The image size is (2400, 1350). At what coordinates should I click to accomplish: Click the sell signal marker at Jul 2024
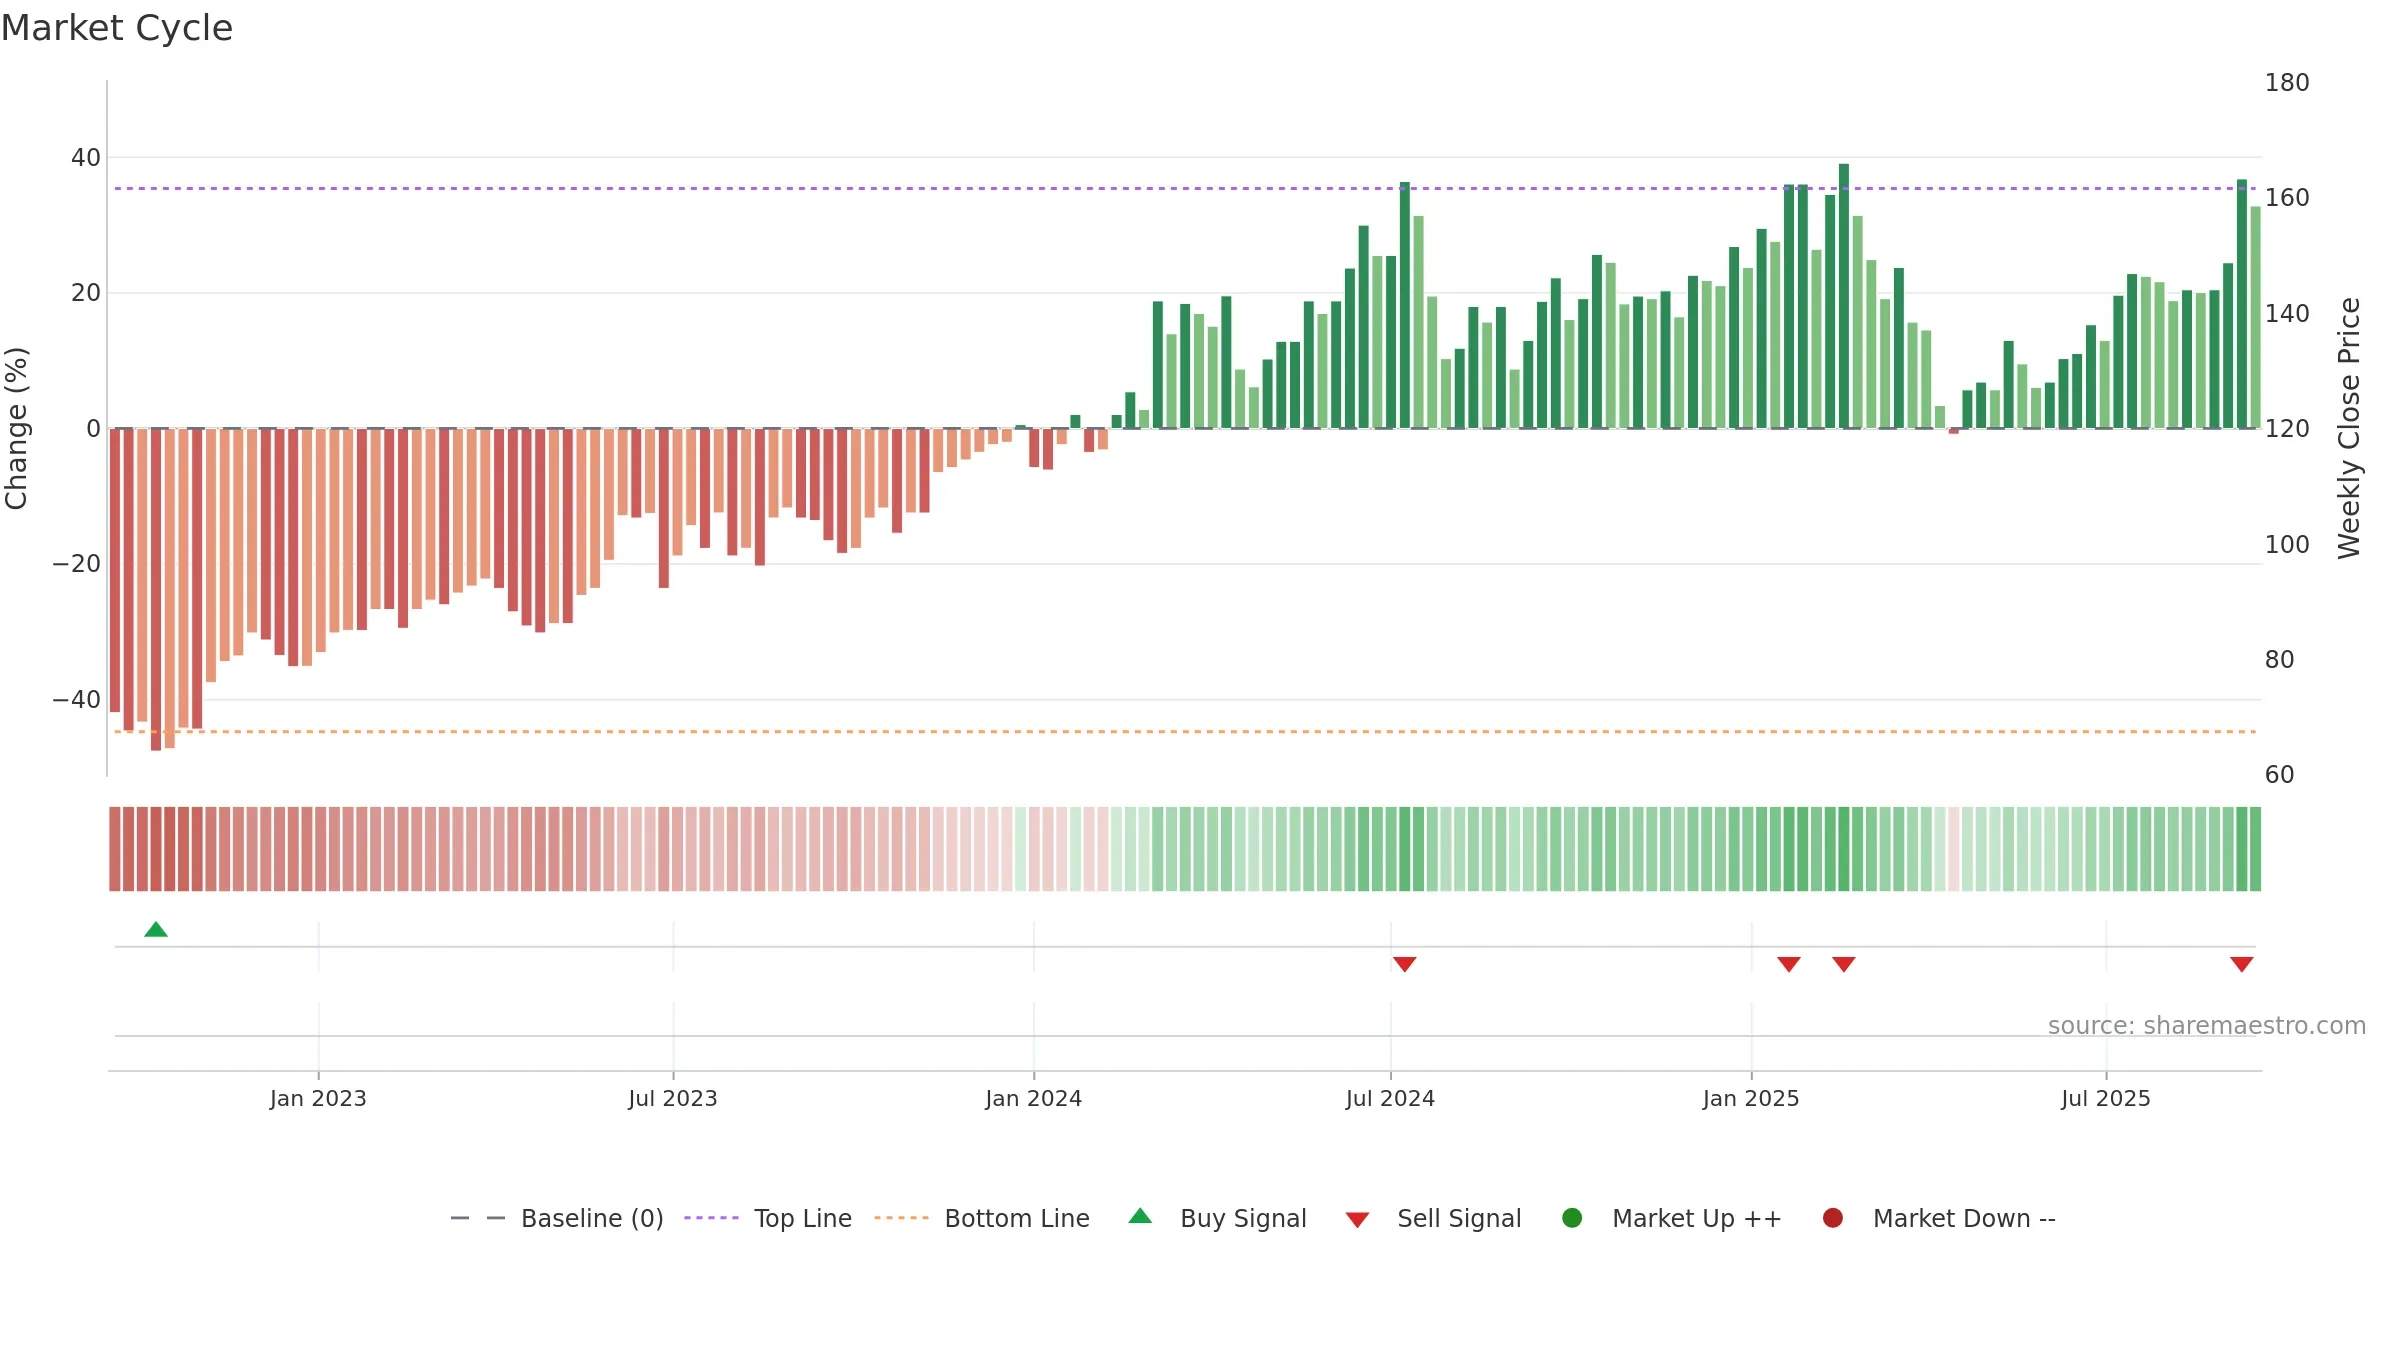[x=1404, y=964]
